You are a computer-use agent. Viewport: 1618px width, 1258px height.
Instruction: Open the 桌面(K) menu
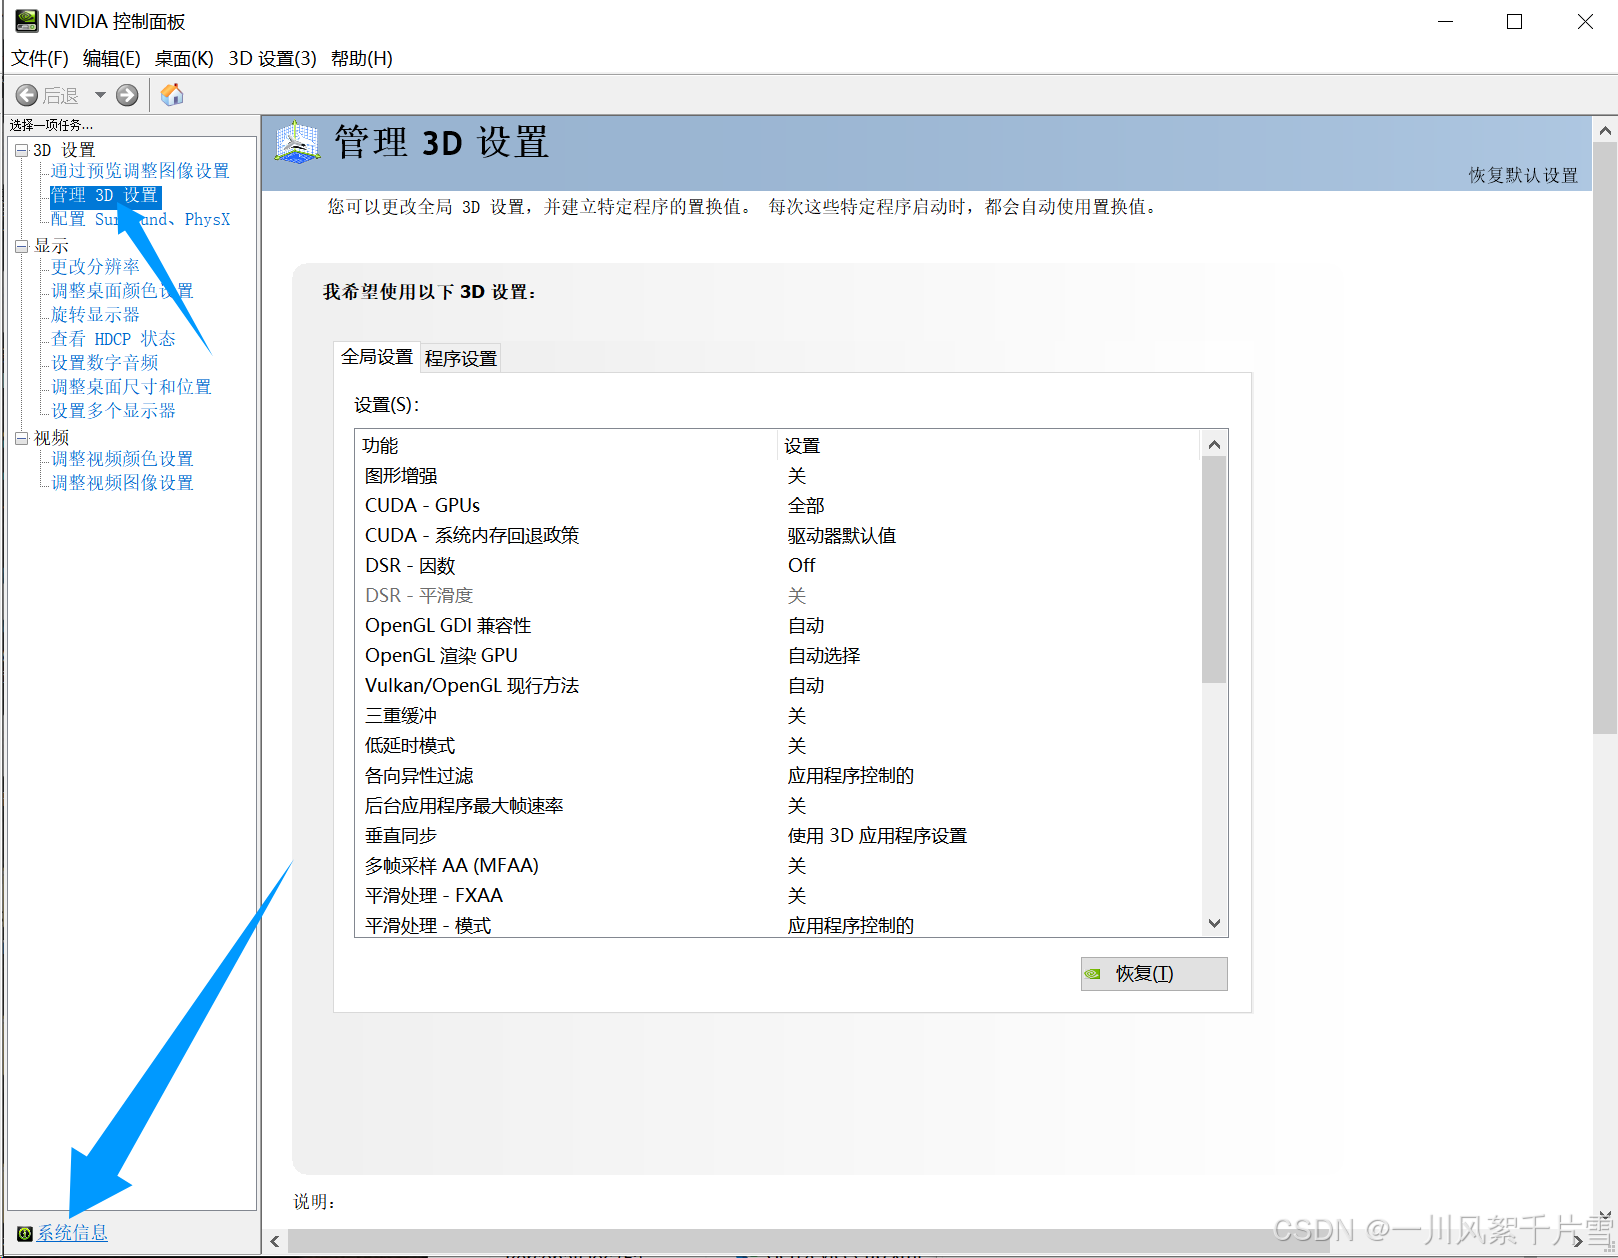(184, 58)
